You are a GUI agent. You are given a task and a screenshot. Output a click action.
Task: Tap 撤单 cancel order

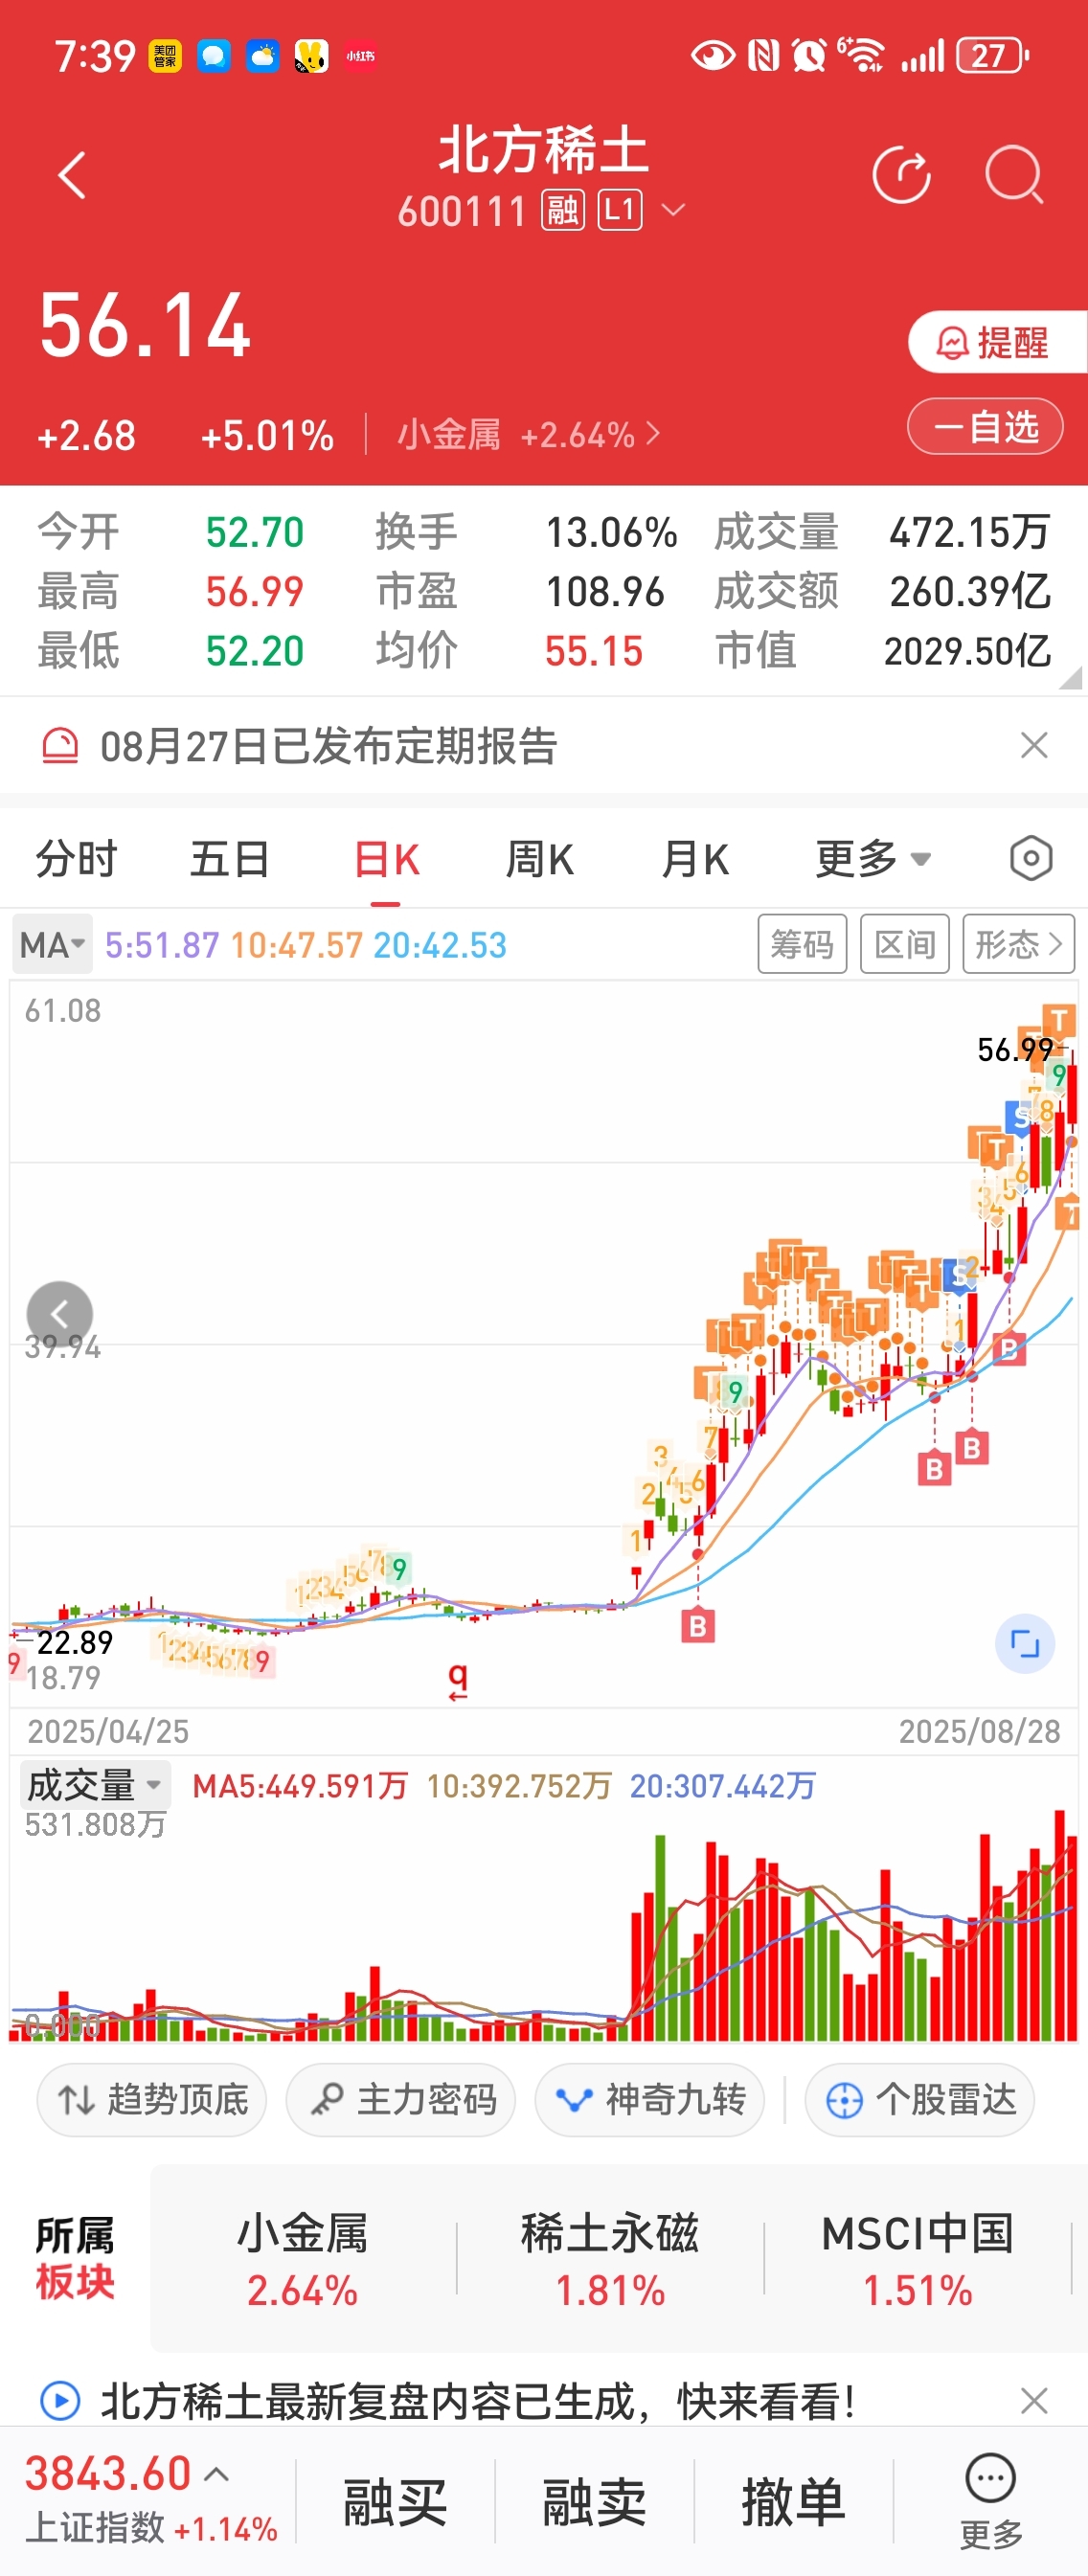point(793,2502)
